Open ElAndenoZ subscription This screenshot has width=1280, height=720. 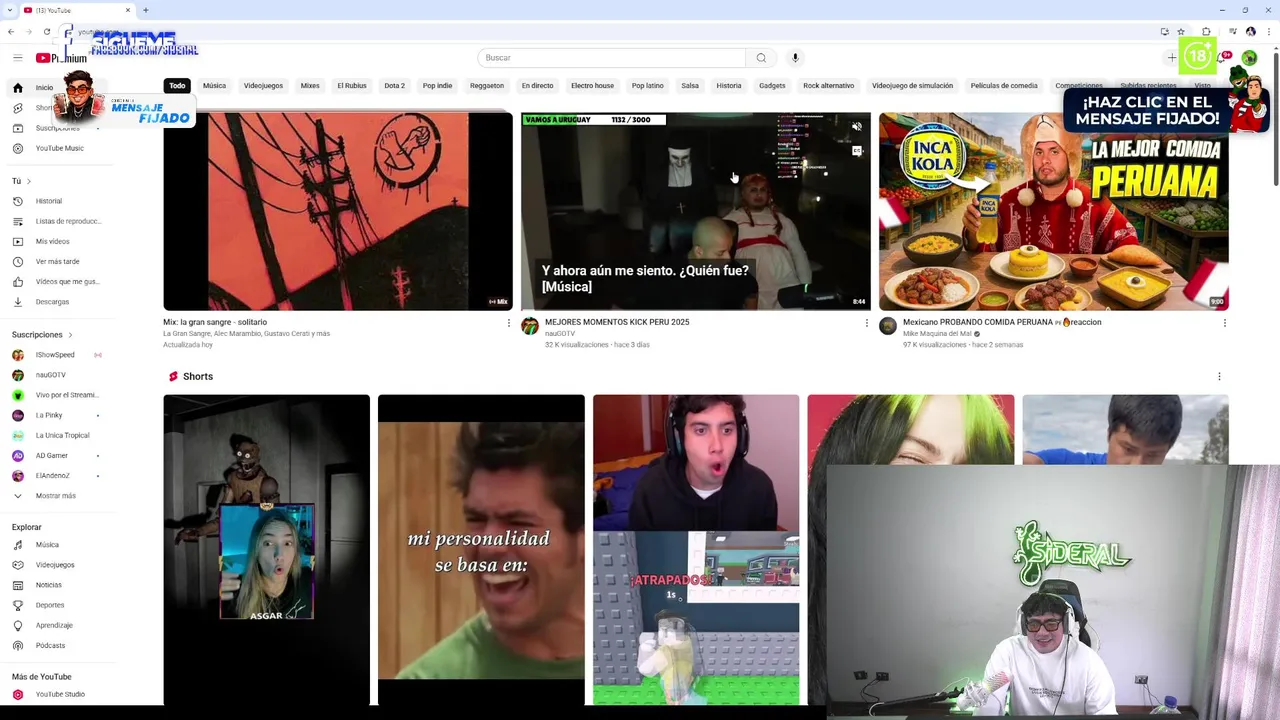point(53,475)
